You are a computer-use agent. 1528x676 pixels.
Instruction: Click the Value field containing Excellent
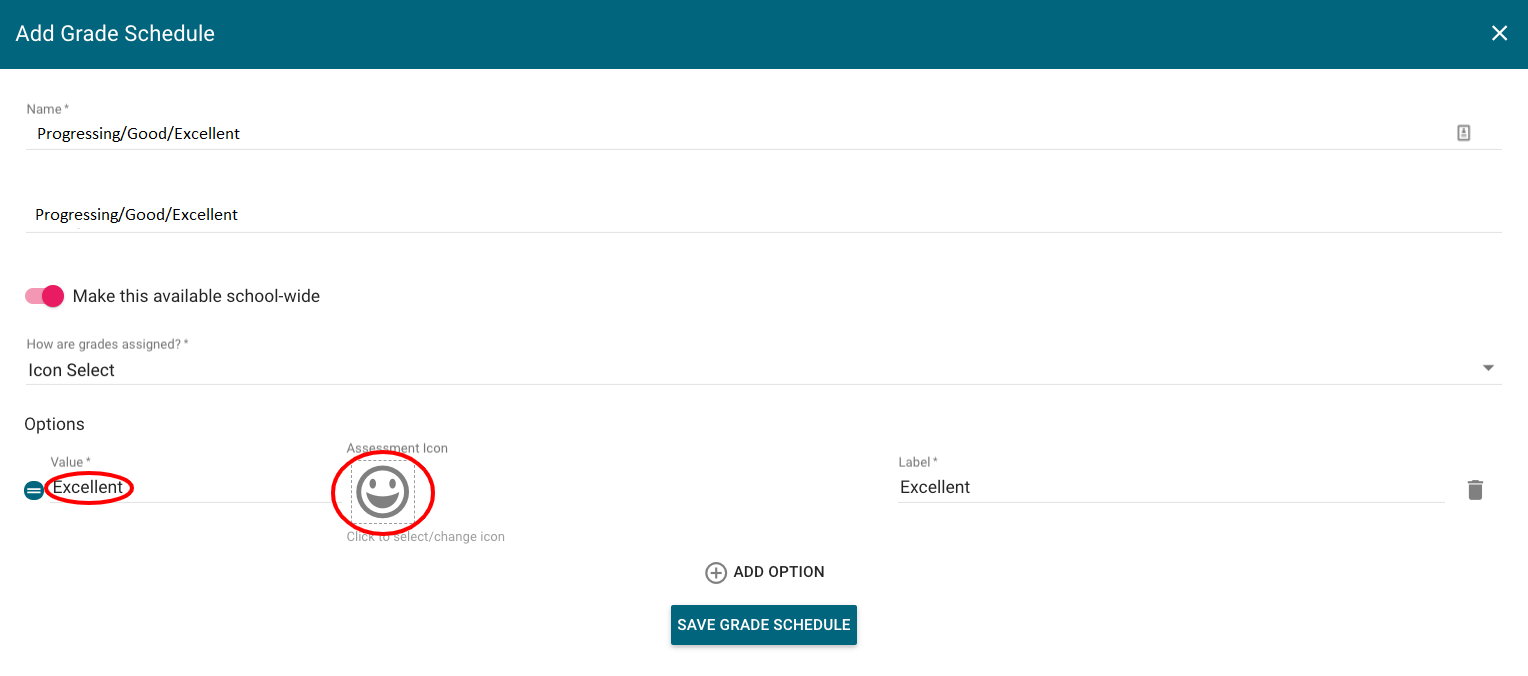[x=180, y=488]
